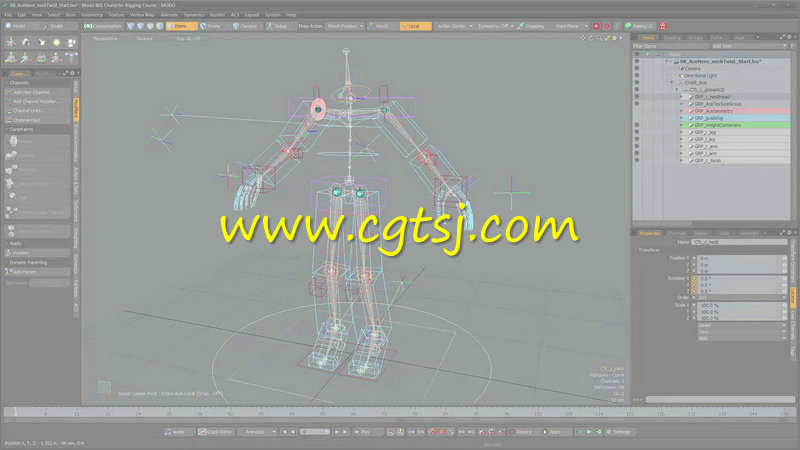Toggle visibility of Directional Light item
This screenshot has width=800, height=450.
pos(636,76)
